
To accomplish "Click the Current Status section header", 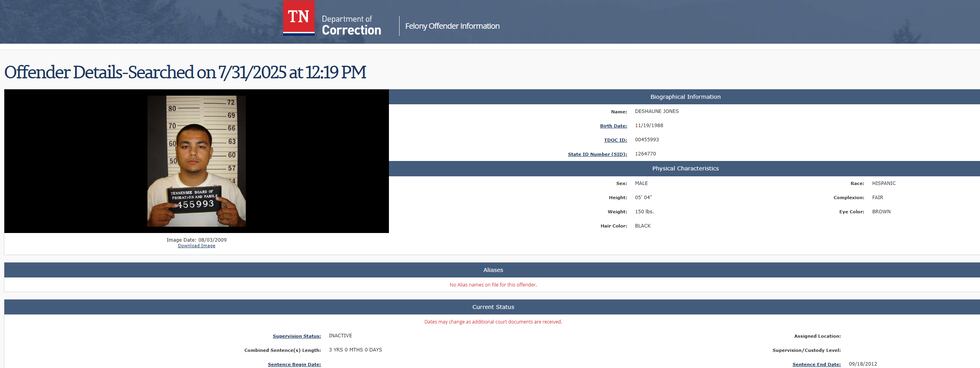I will [x=492, y=307].
